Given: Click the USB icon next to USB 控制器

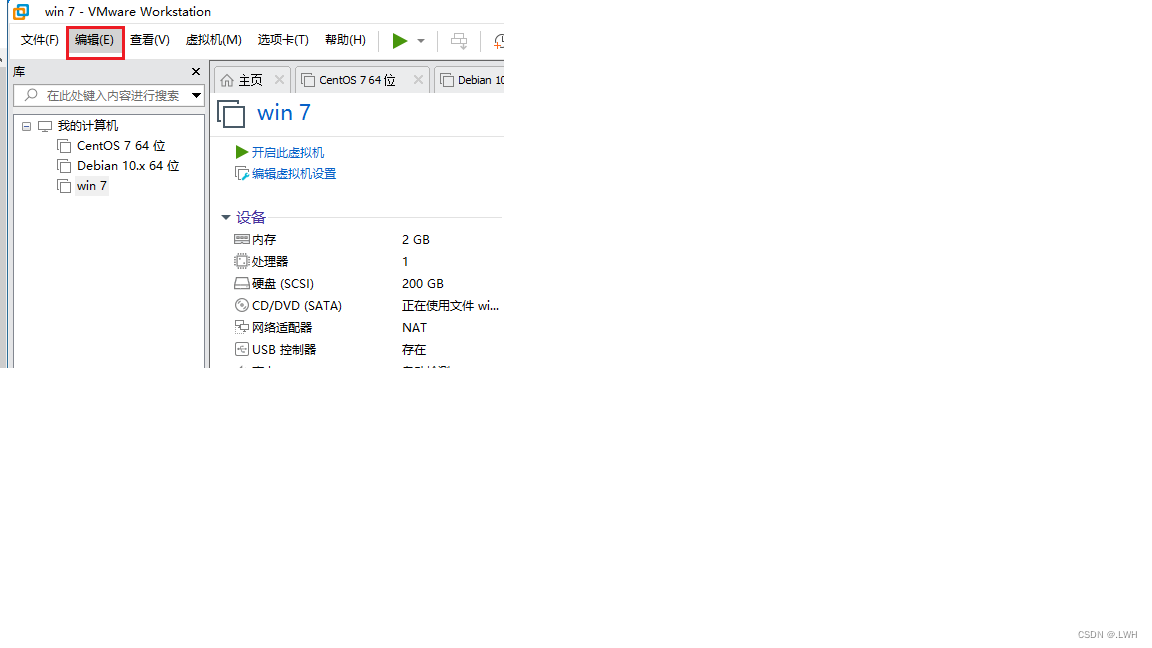Looking at the screenshot, I should [x=242, y=349].
